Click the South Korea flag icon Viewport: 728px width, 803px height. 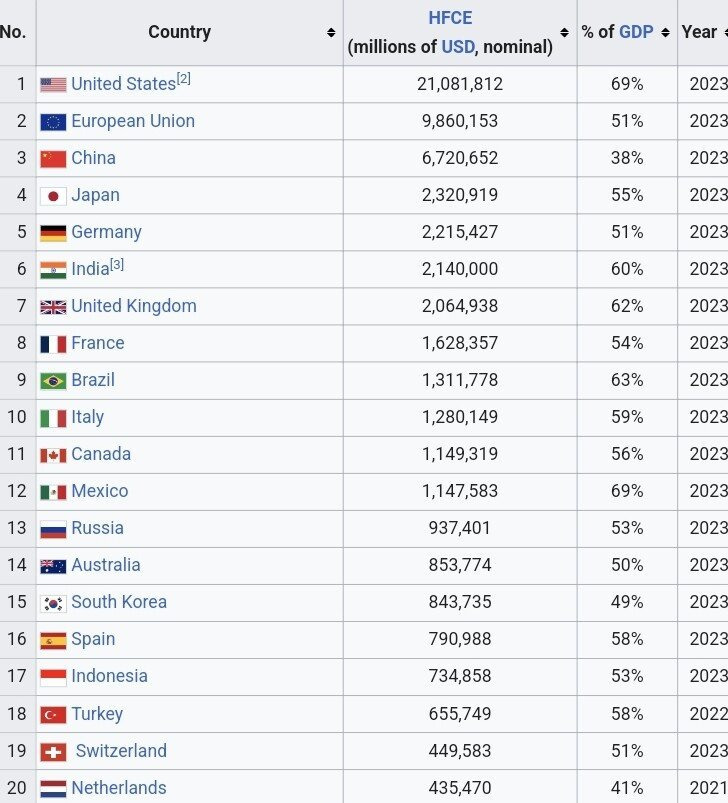53,603
